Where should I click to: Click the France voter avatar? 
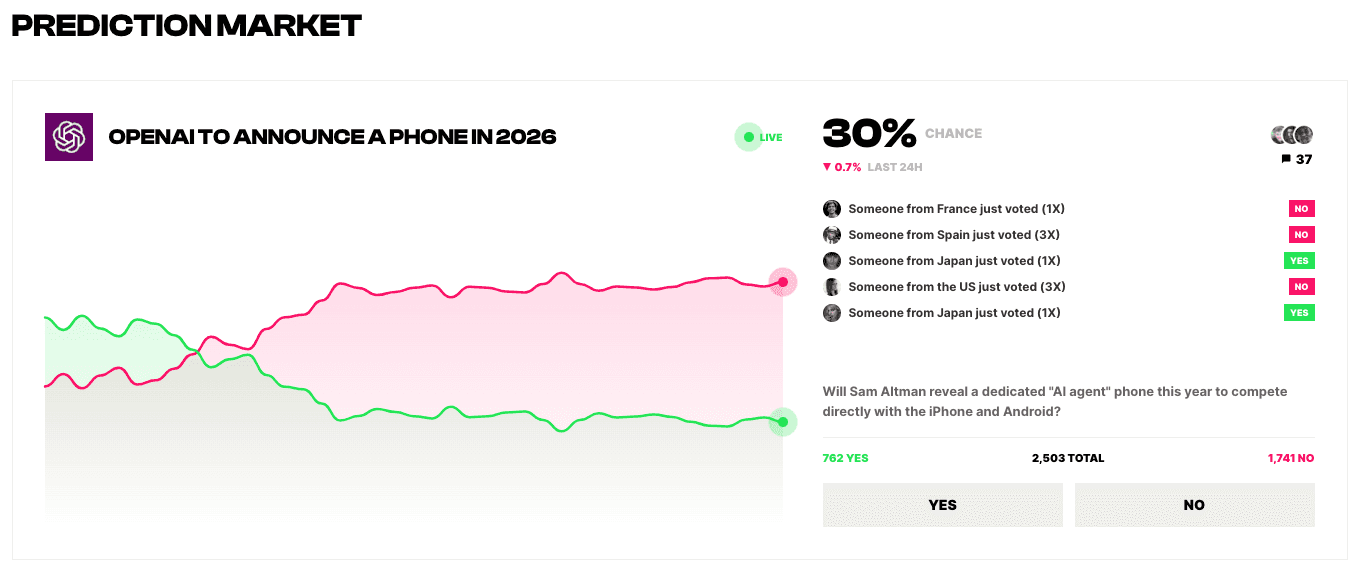pos(832,209)
